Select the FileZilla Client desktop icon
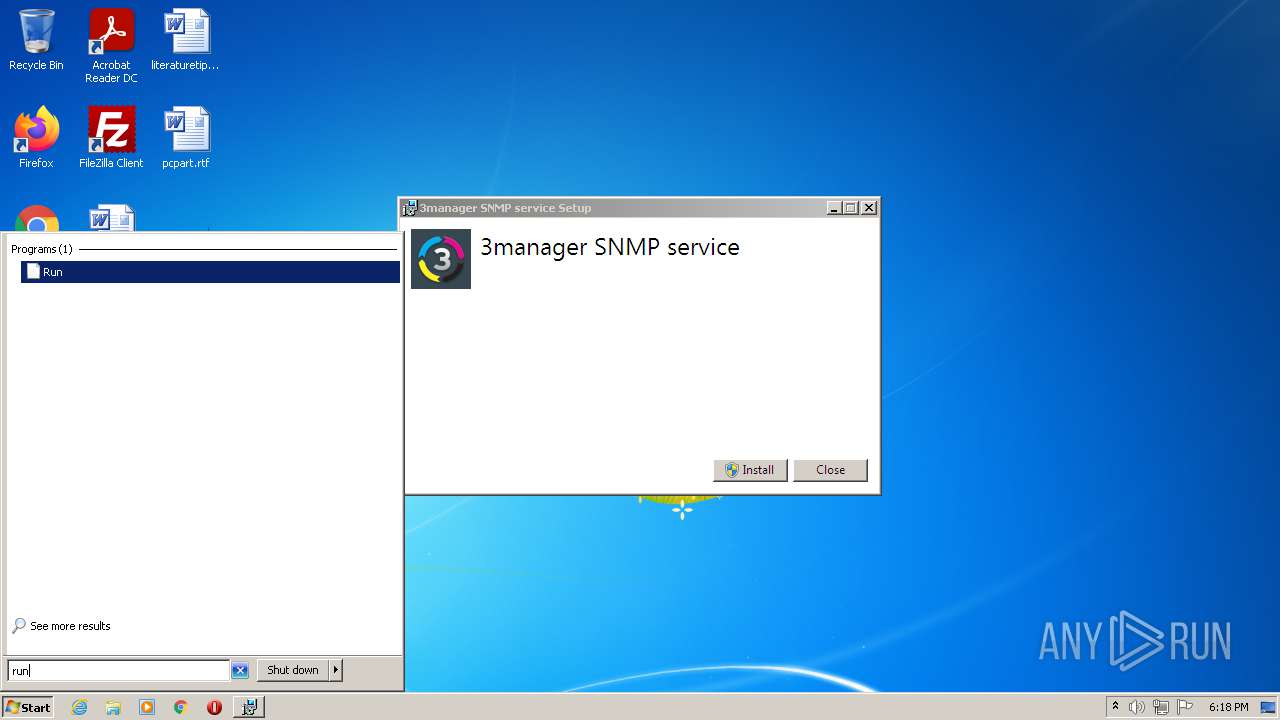Viewport: 1280px width, 720px height. tap(111, 138)
